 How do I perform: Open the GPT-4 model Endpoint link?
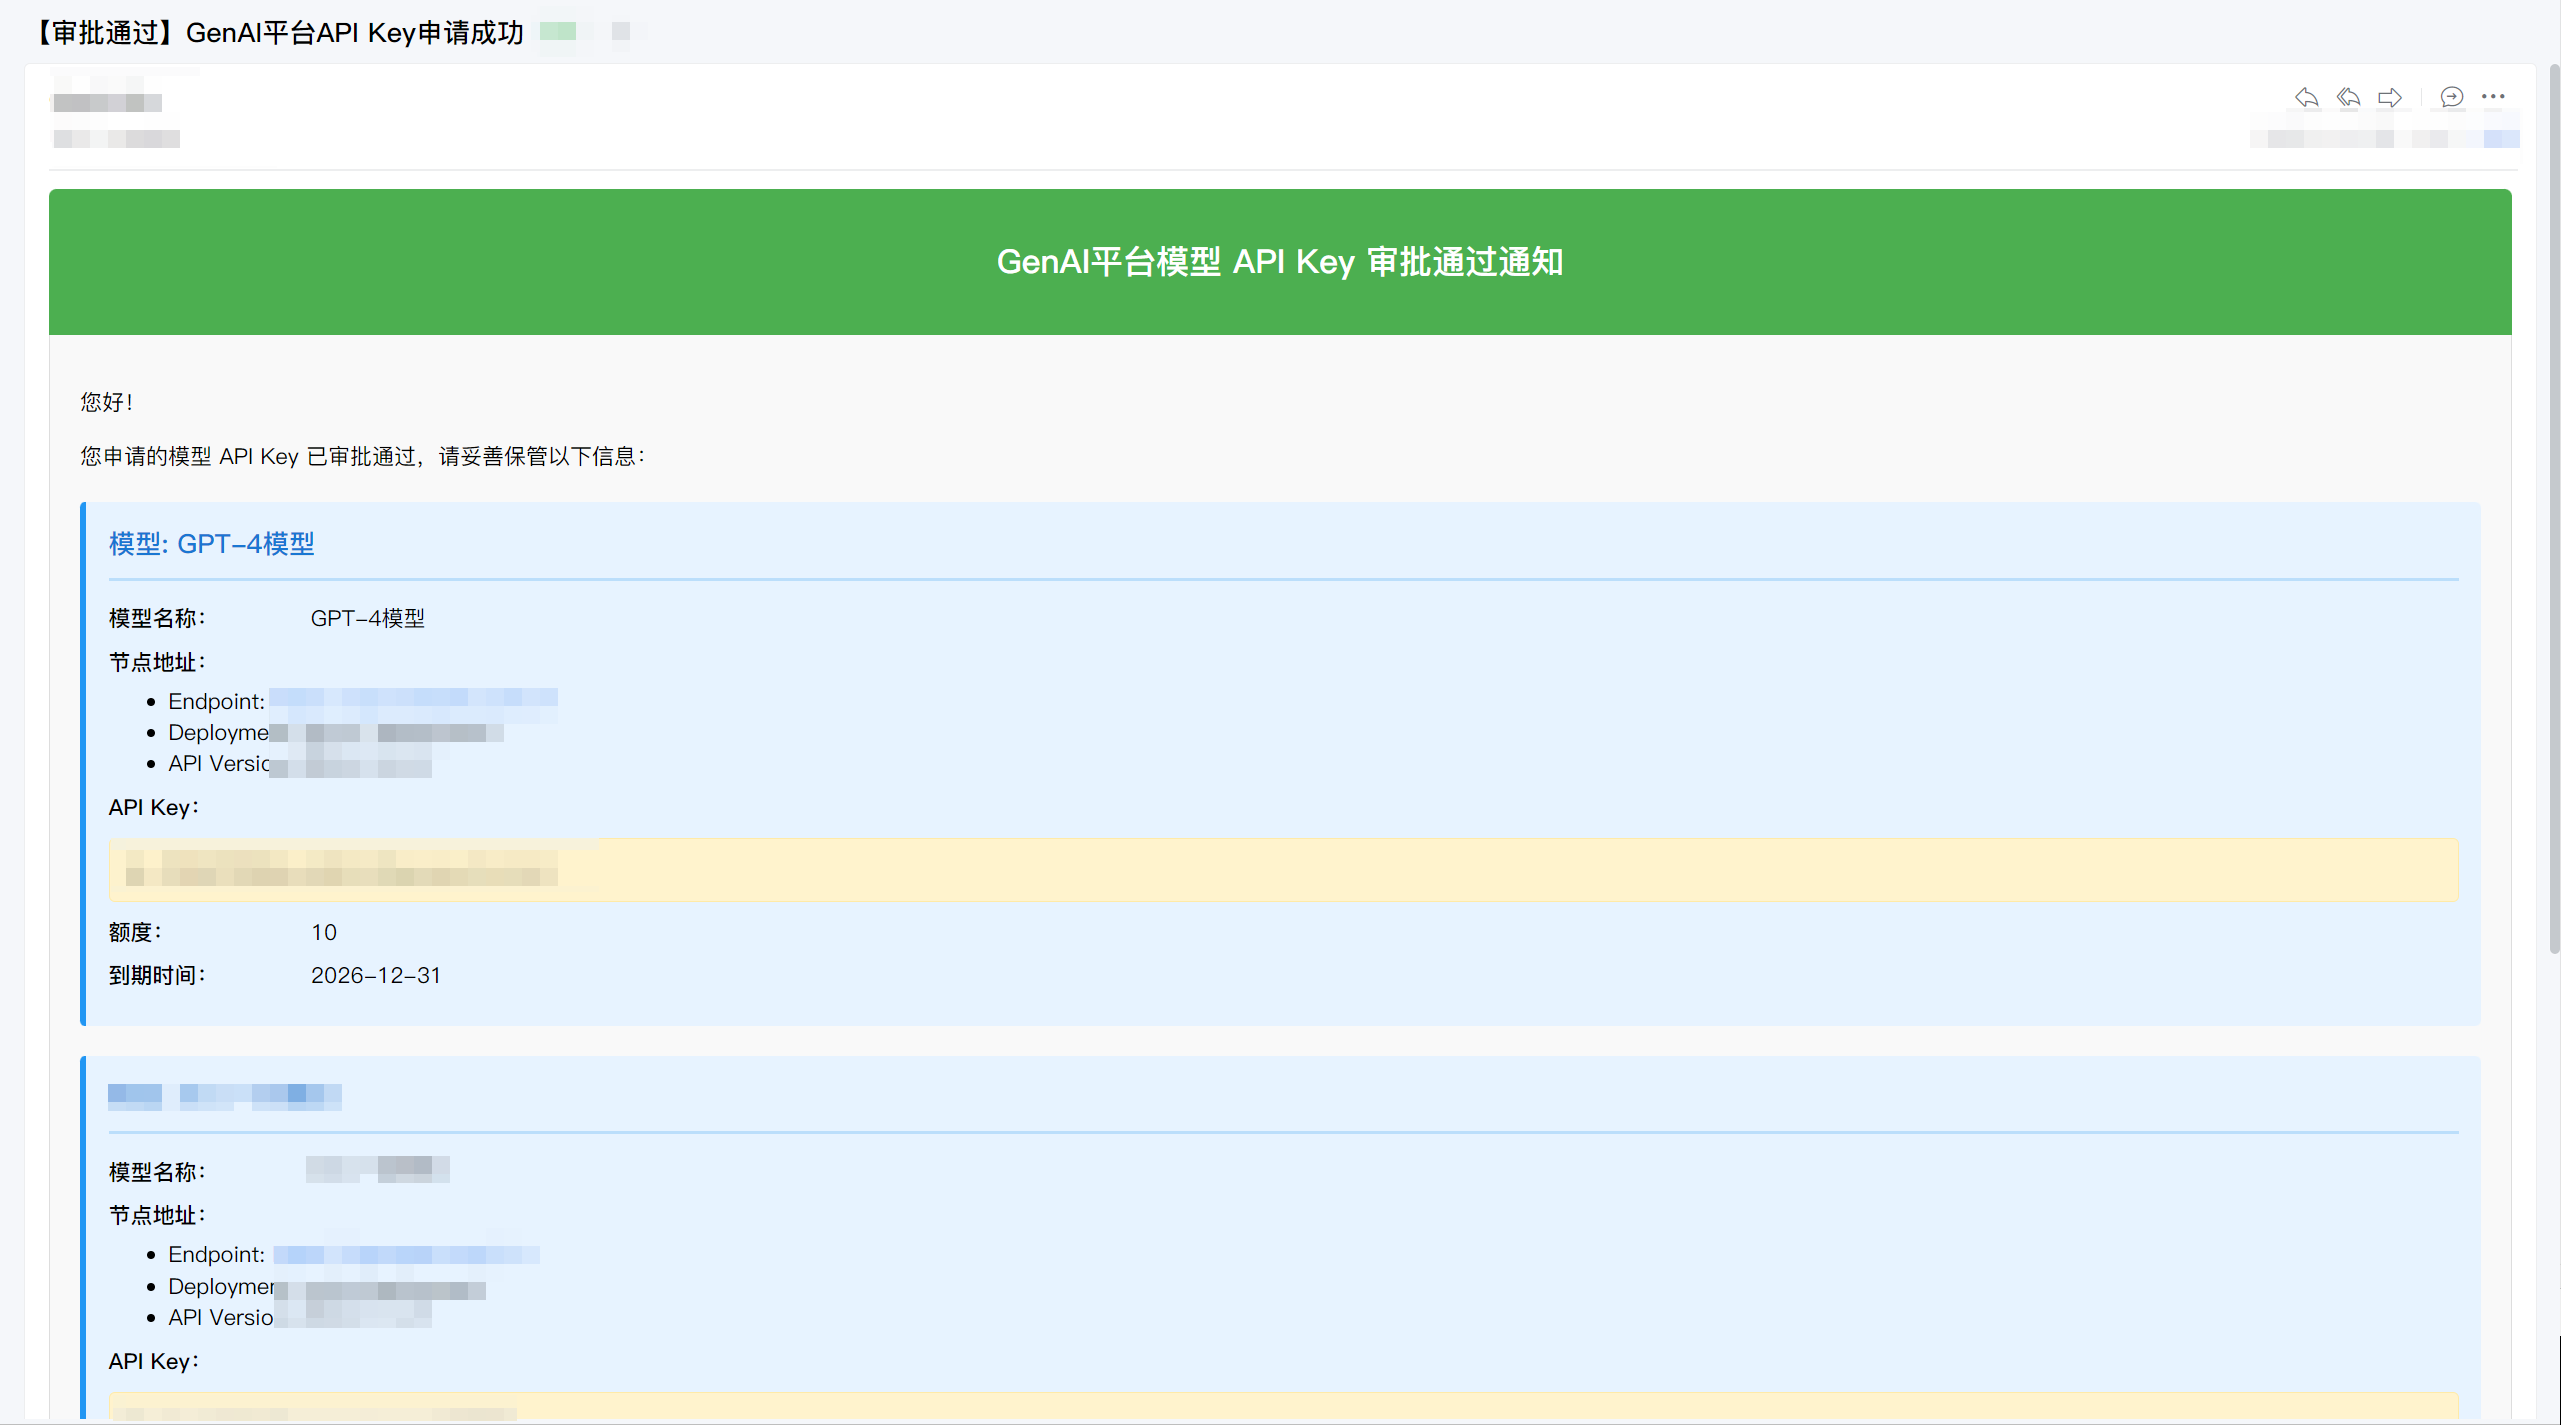413,698
